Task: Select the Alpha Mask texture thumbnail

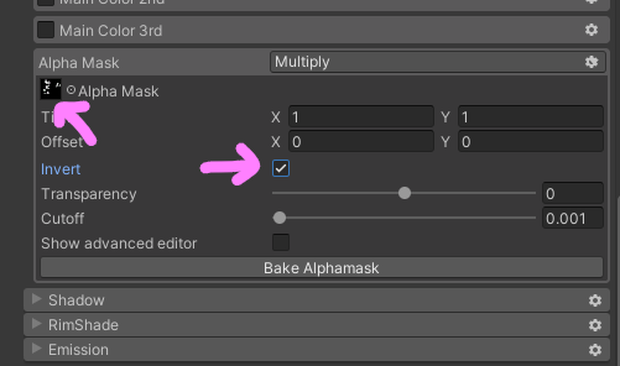Action: pos(51,89)
